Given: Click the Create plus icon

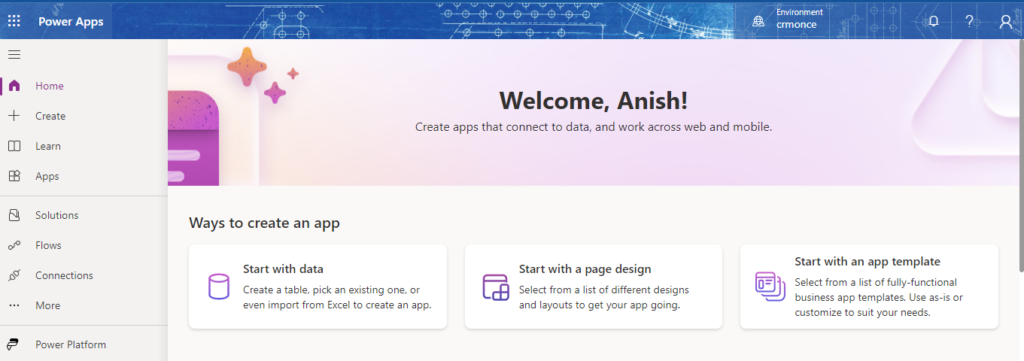Looking at the screenshot, I should pos(14,116).
